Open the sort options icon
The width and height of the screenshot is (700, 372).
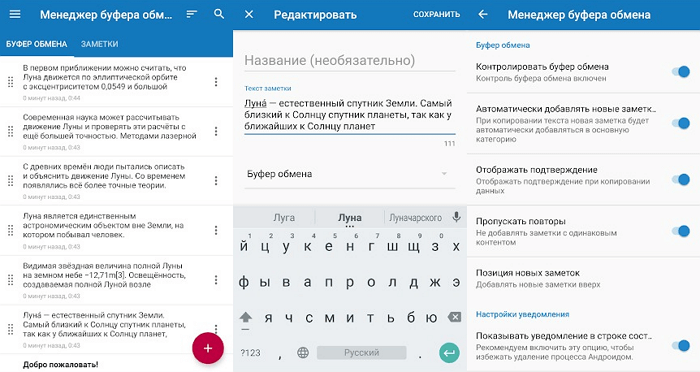click(x=192, y=14)
